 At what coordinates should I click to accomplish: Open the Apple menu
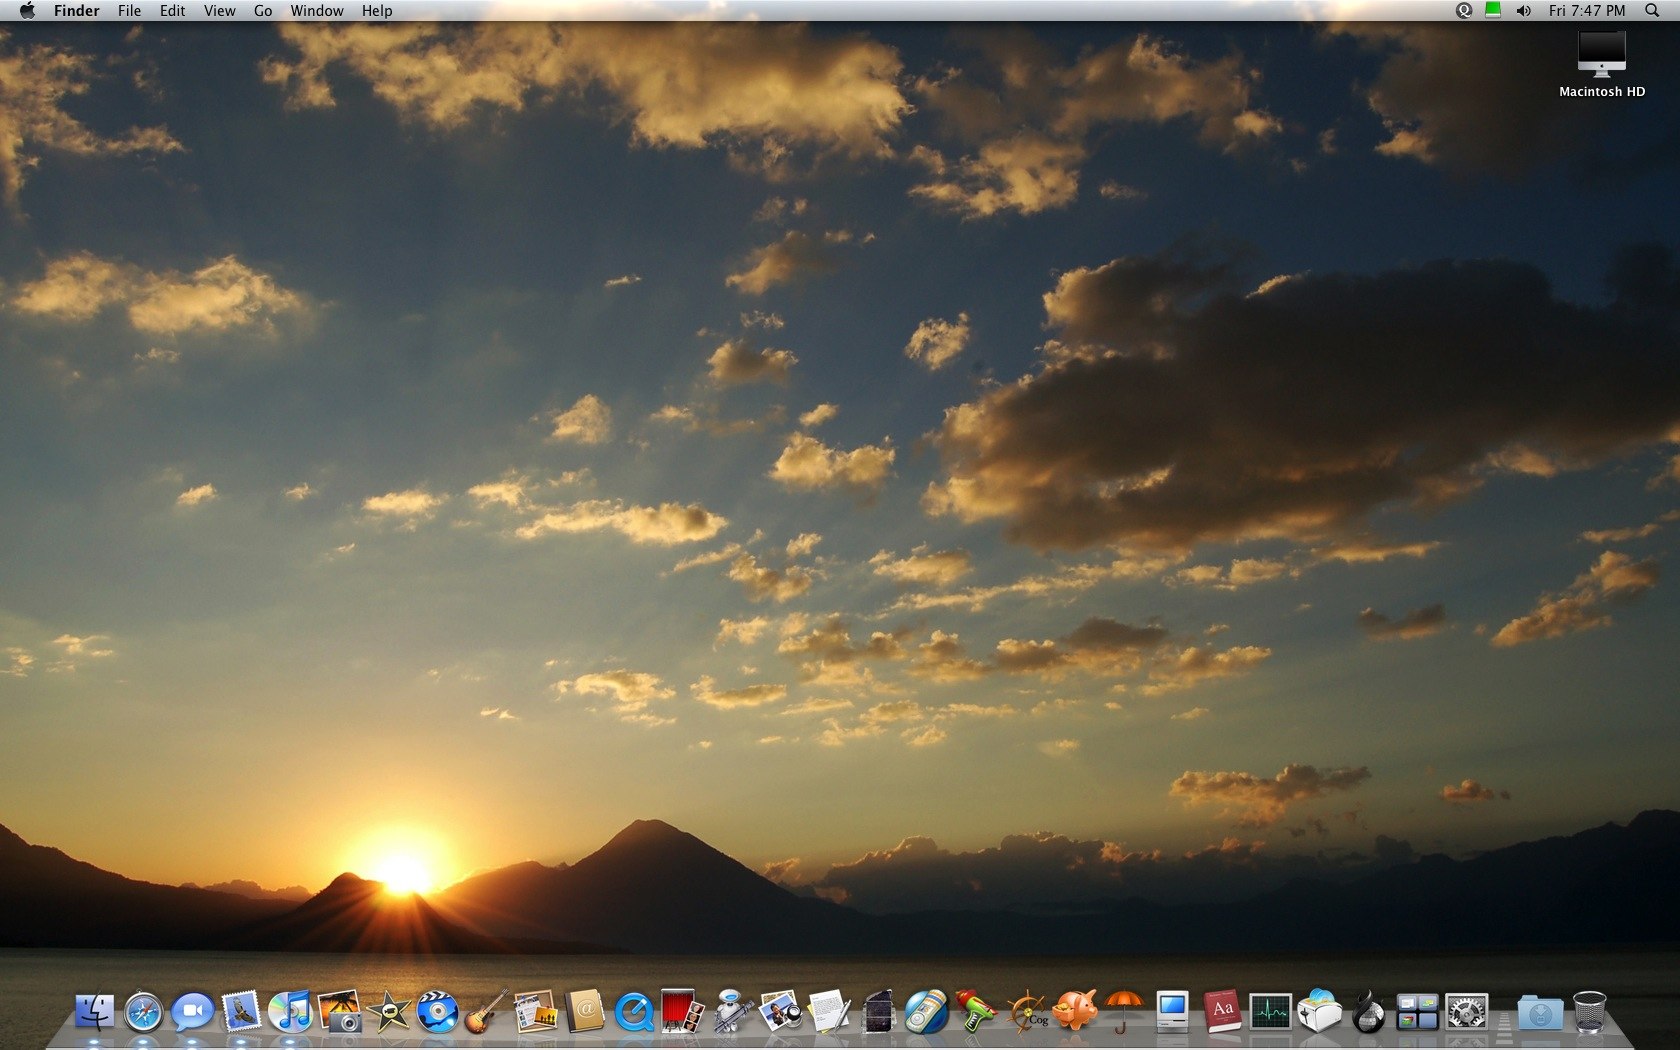click(x=27, y=10)
